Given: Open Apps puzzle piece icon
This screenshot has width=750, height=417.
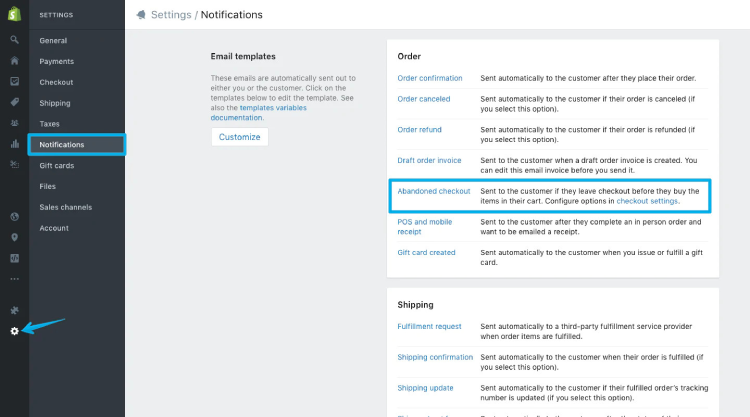Looking at the screenshot, I should click(x=14, y=310).
